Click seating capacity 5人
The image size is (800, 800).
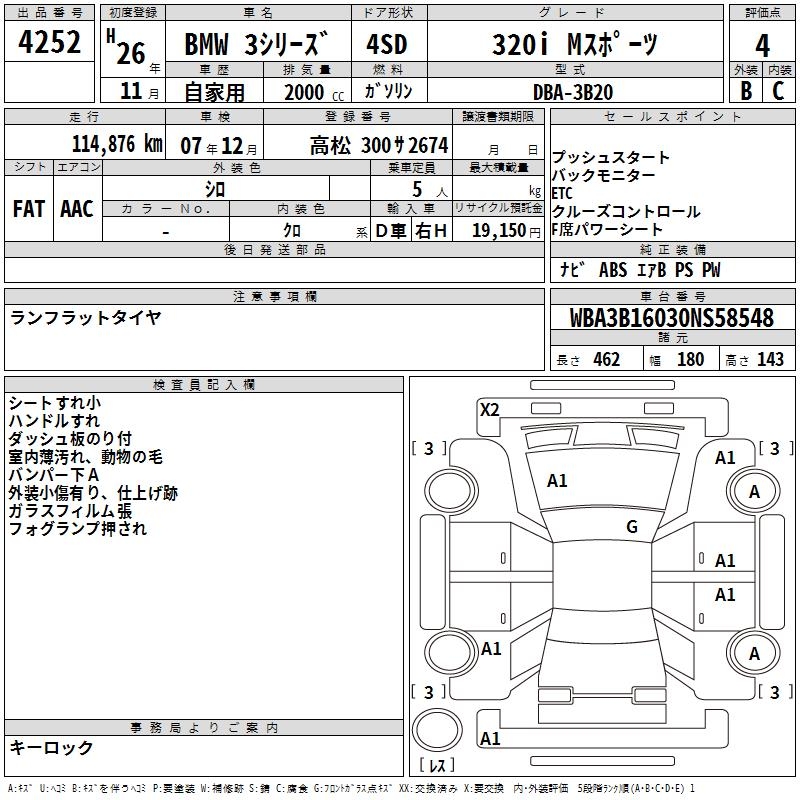point(430,190)
